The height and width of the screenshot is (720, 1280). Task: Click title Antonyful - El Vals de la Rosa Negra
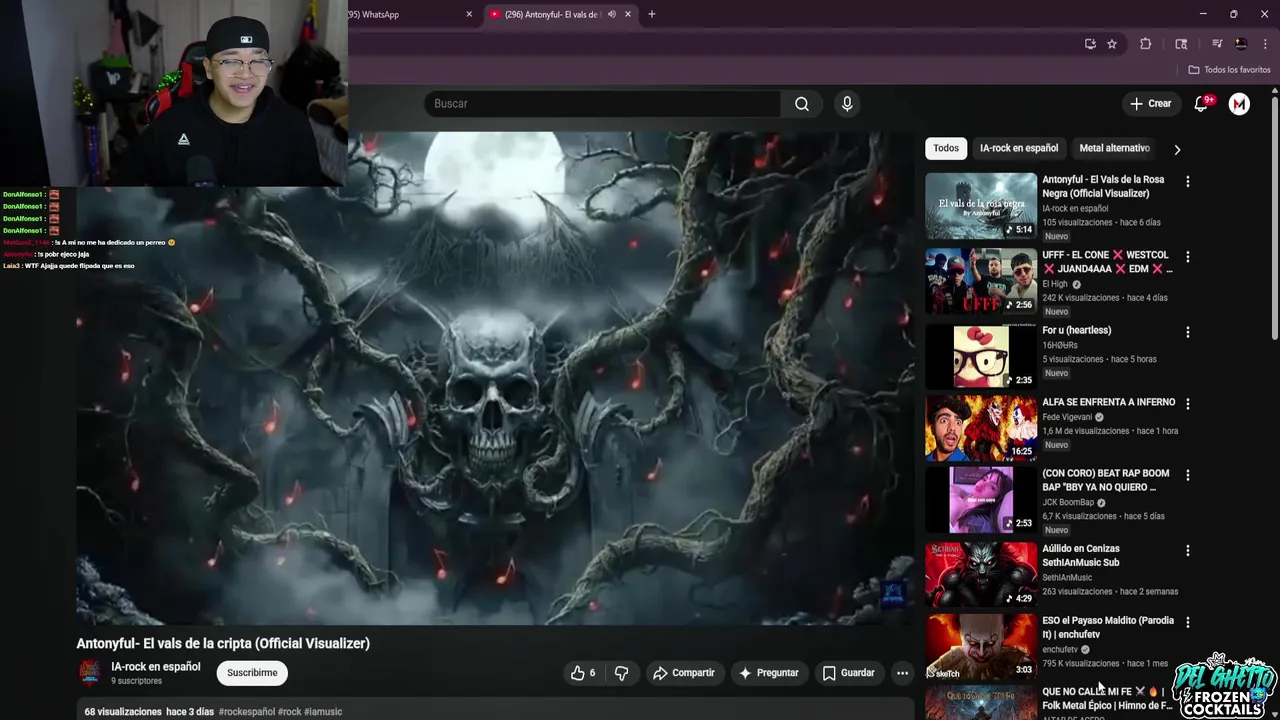tap(1103, 187)
